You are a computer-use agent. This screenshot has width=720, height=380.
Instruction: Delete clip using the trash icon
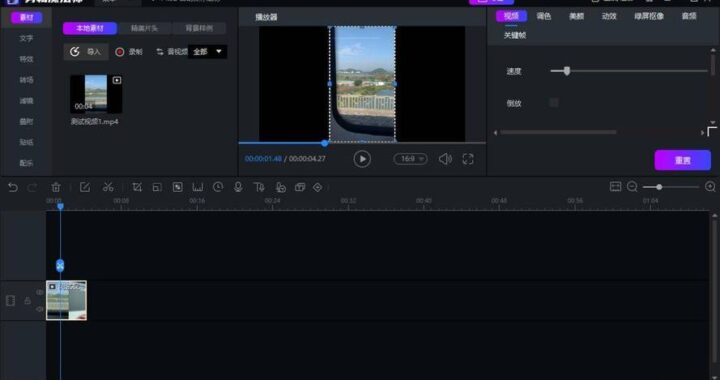click(56, 187)
